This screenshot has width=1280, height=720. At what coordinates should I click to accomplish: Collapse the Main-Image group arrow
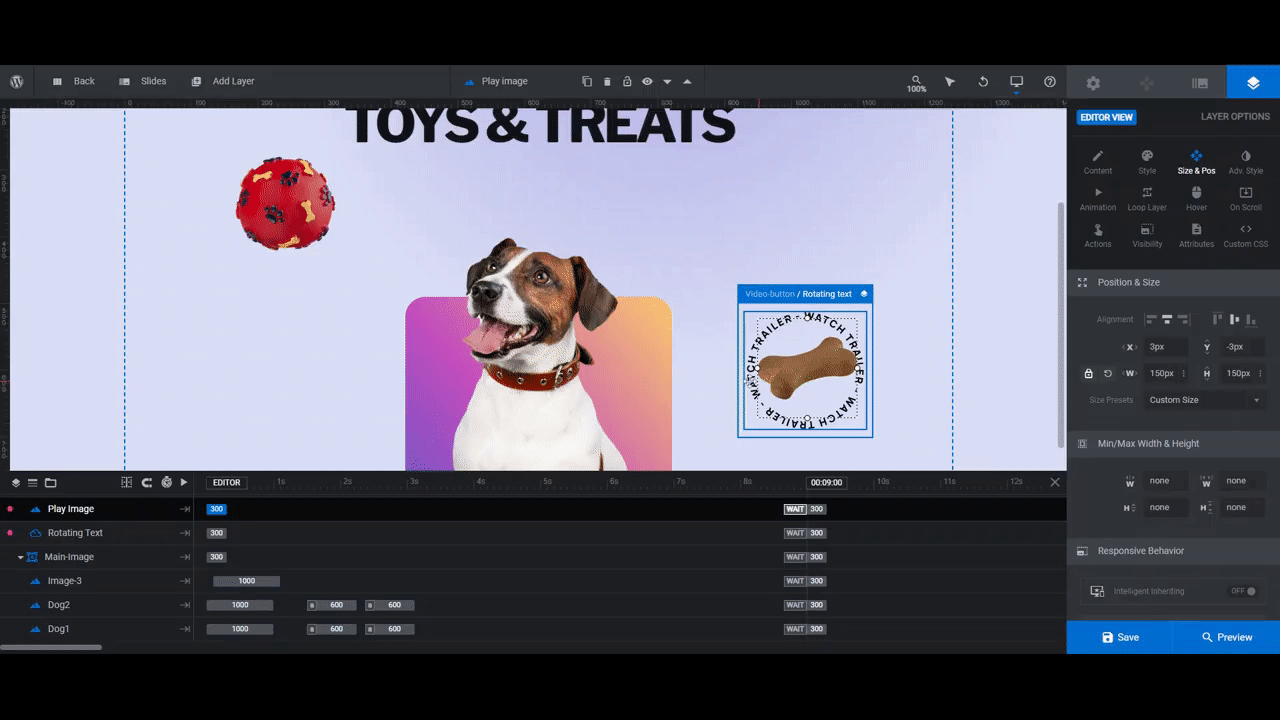coord(20,557)
